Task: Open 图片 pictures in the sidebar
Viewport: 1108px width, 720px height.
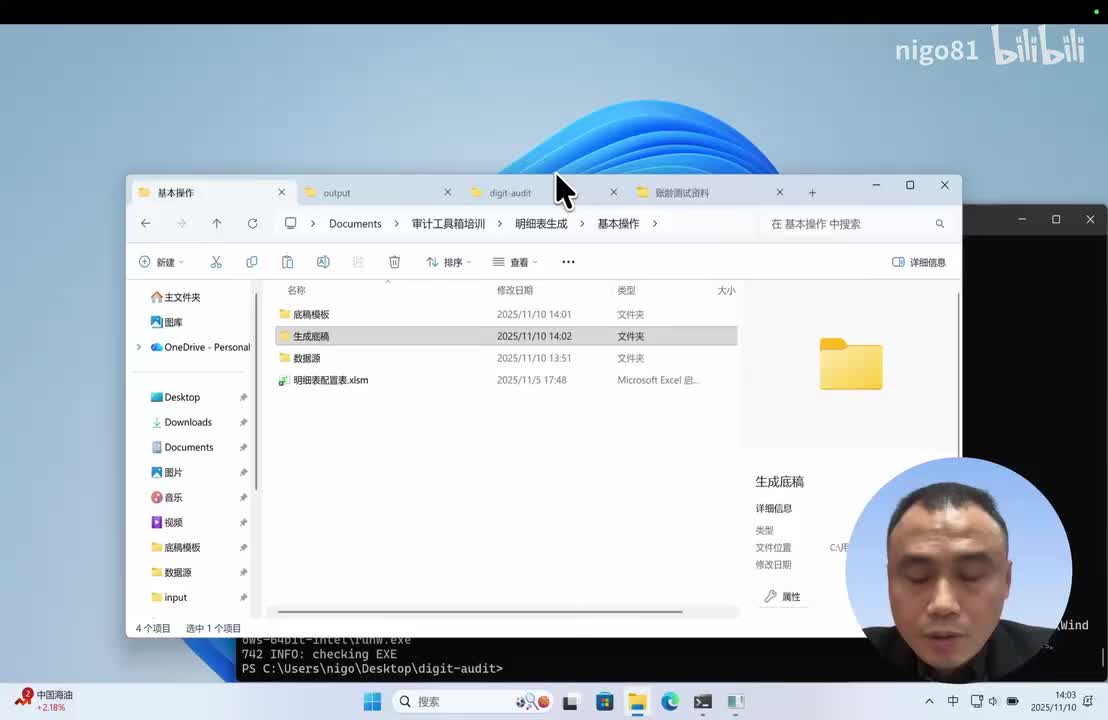Action: click(x=167, y=473)
